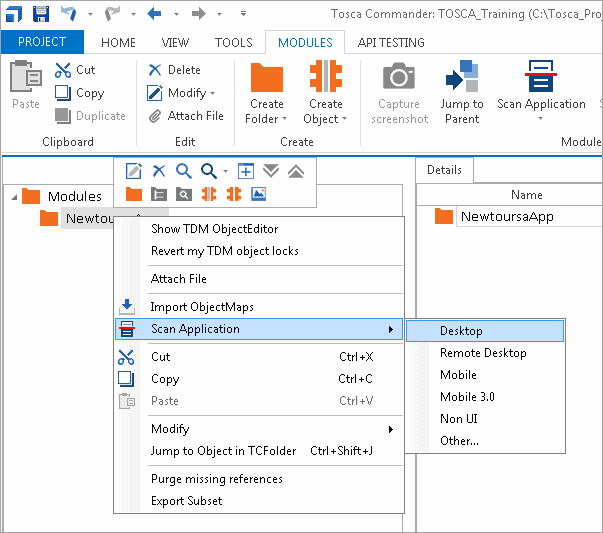The image size is (603, 533).
Task: Click the plain orange module icon
Action: (234, 194)
